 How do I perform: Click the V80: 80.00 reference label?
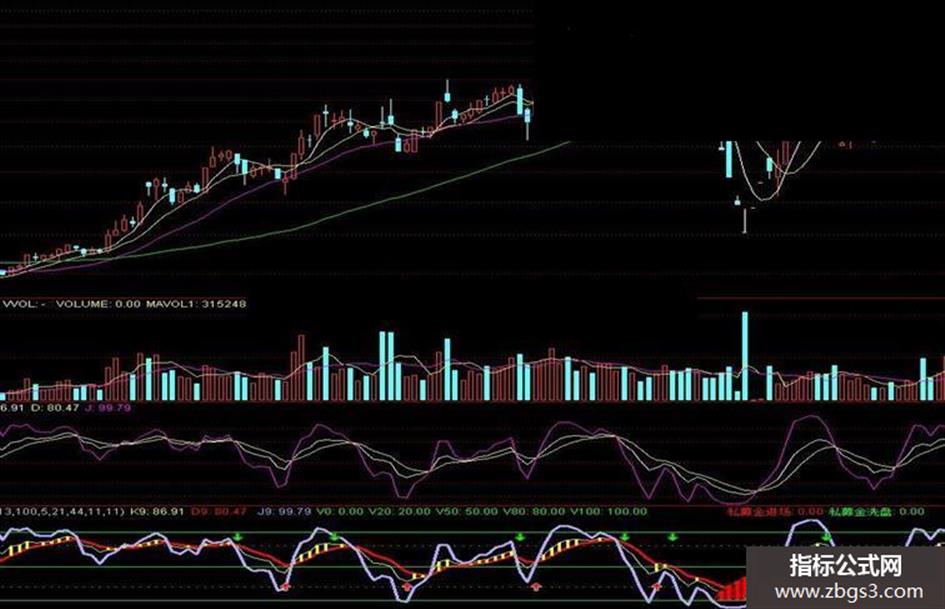(x=535, y=511)
